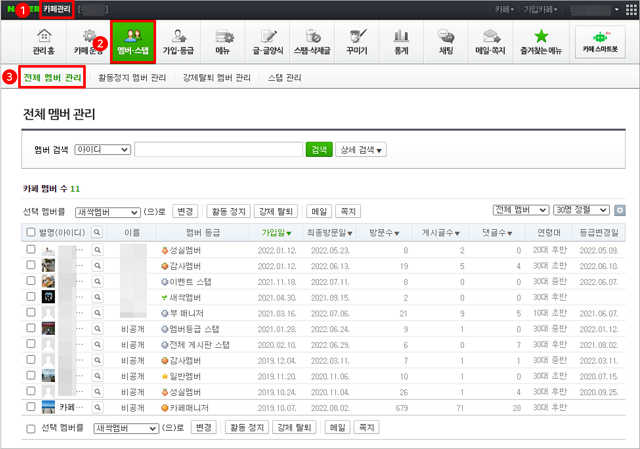The width and height of the screenshot is (640, 449).
Task: Toggle bottom select-all checkbox beside 선택 멤버를
Action: coord(31,429)
